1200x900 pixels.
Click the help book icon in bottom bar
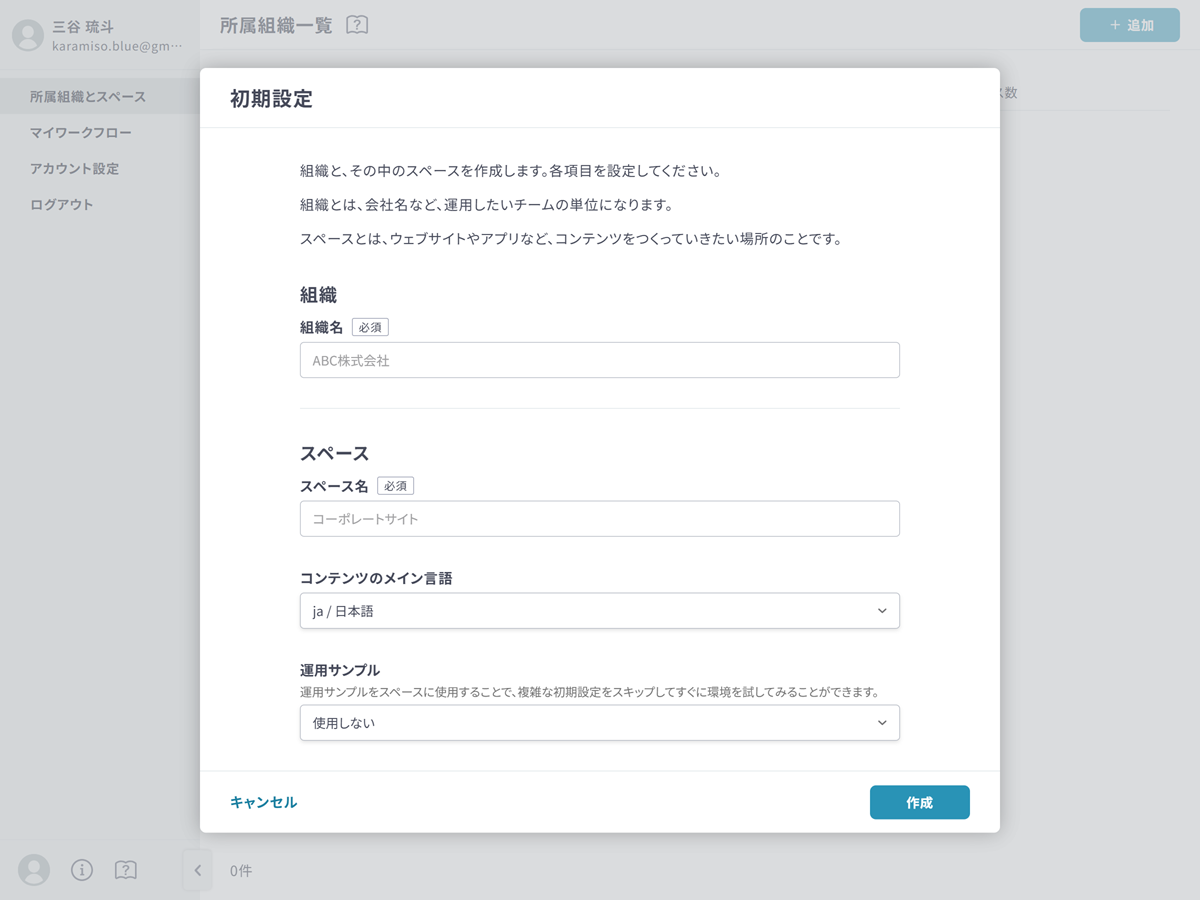tap(125, 870)
